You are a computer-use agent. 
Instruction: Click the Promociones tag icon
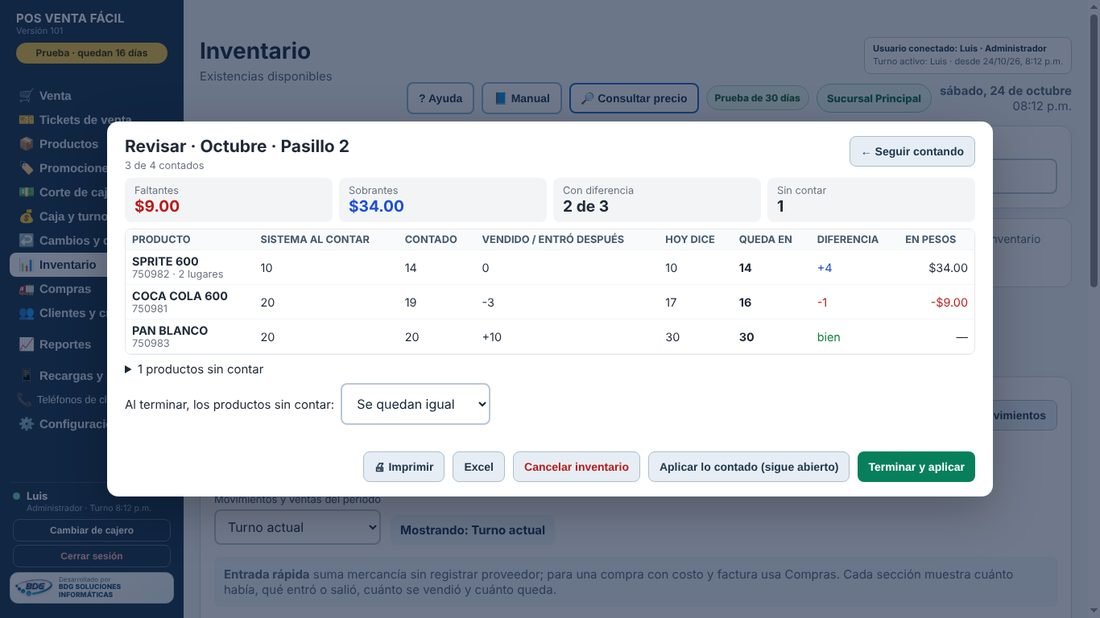26,168
